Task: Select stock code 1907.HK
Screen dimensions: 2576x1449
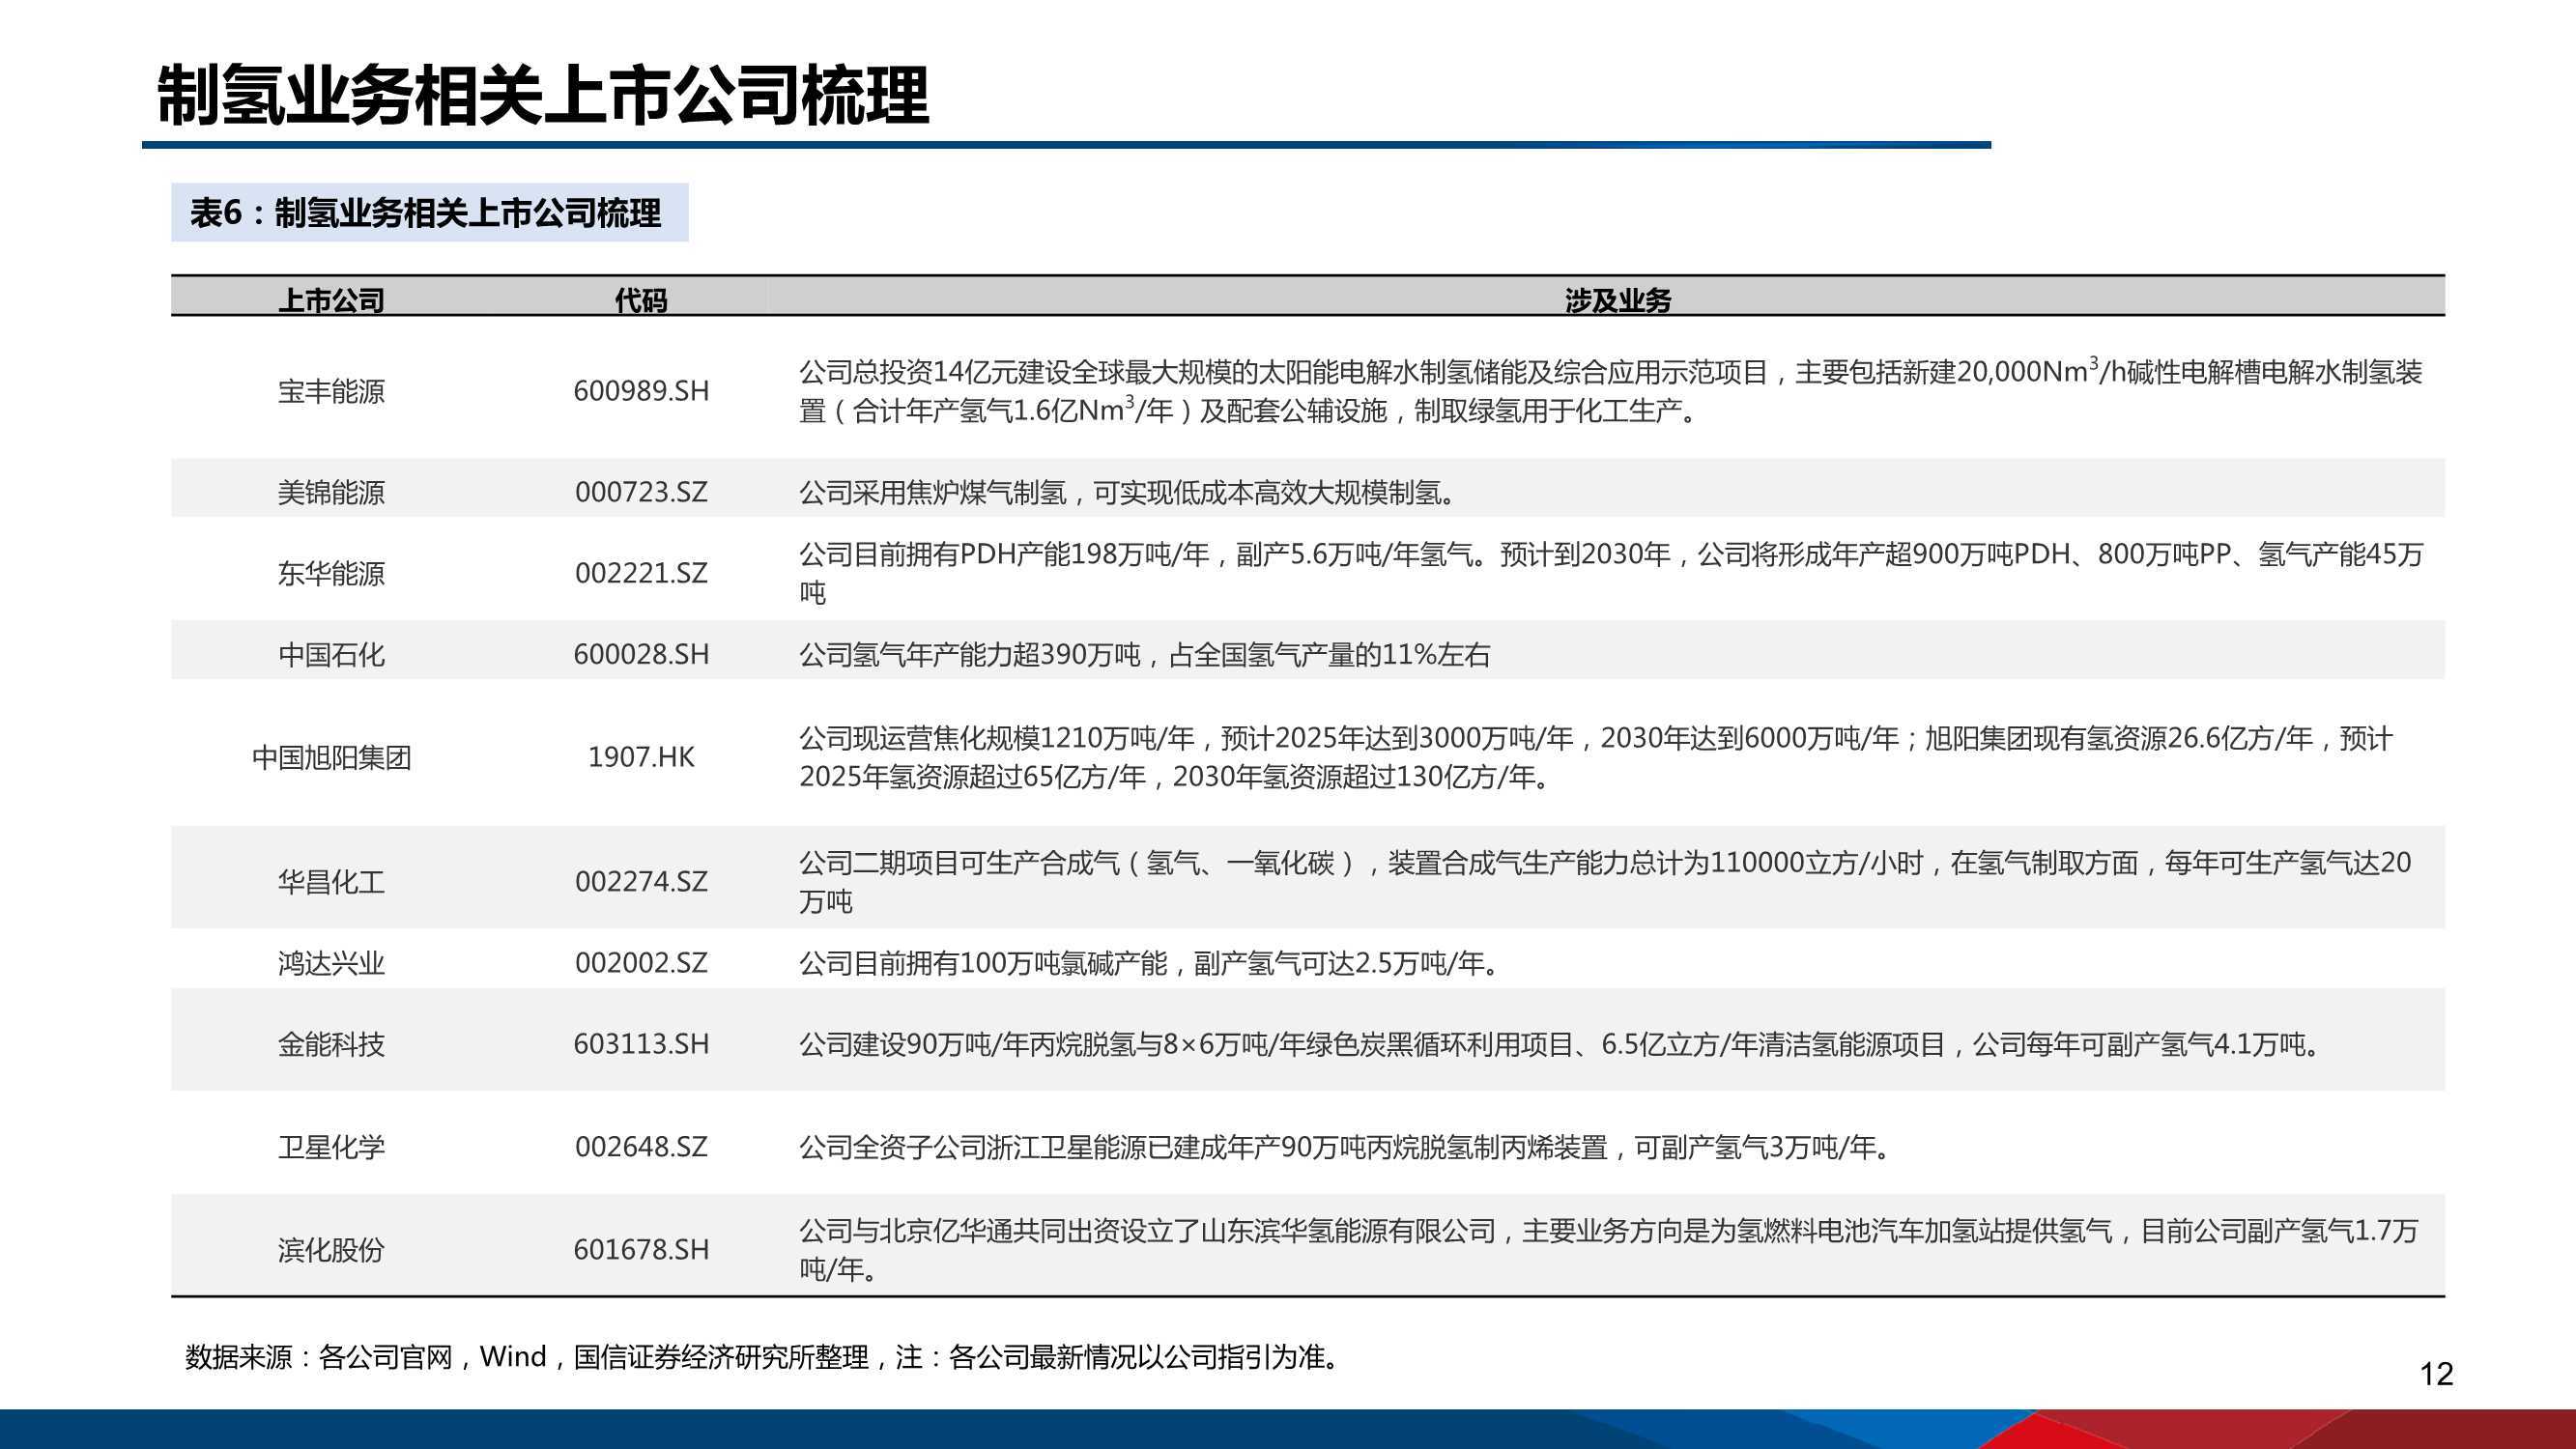Action: coord(641,757)
